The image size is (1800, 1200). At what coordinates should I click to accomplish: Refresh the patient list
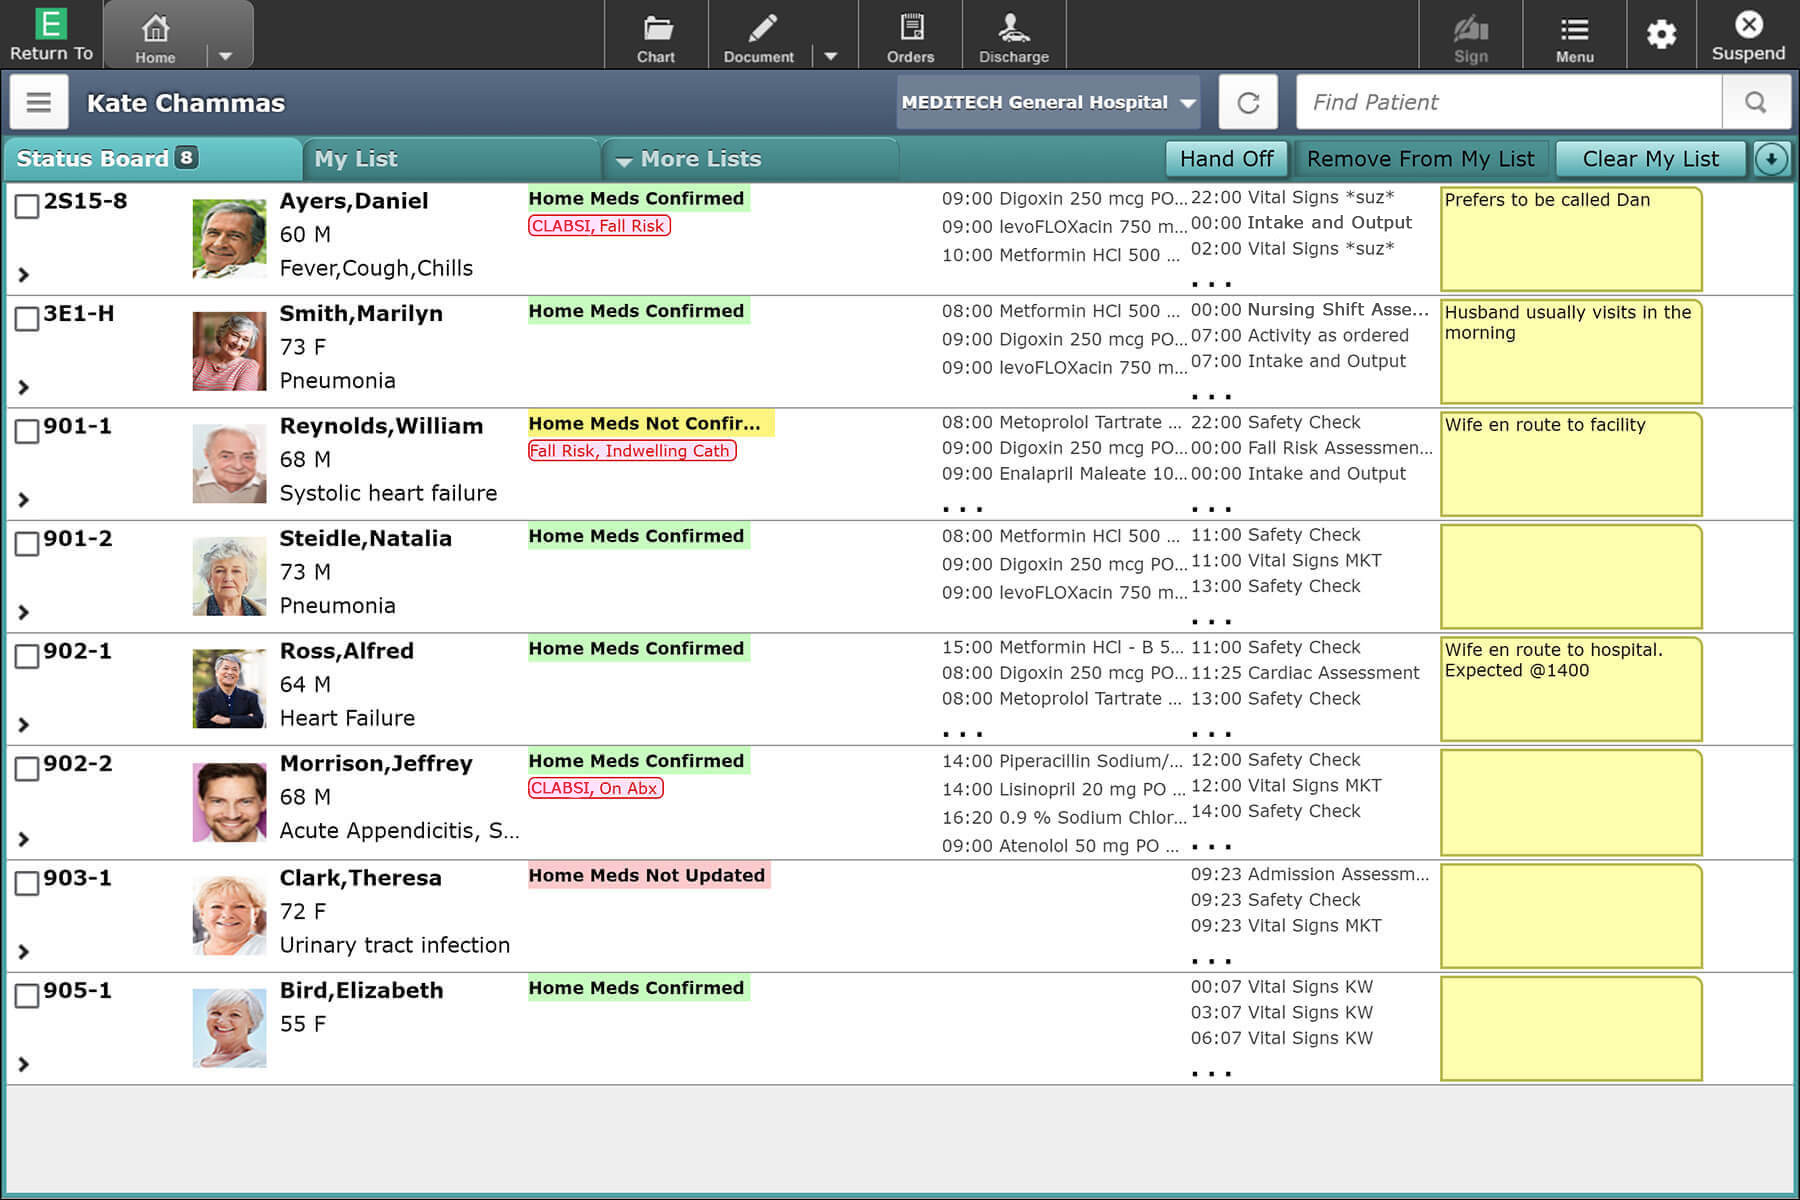[x=1248, y=103]
